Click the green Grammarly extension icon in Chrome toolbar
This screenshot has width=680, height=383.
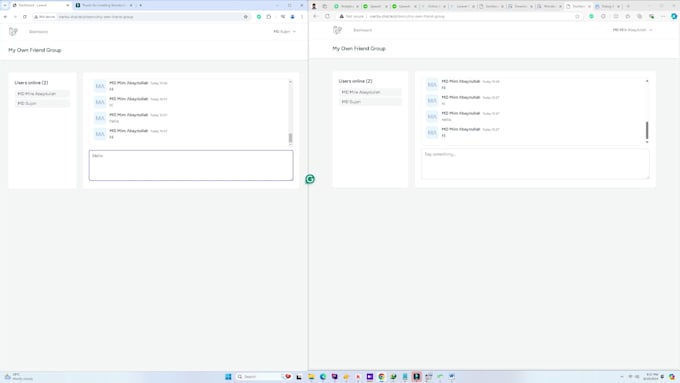tap(259, 17)
